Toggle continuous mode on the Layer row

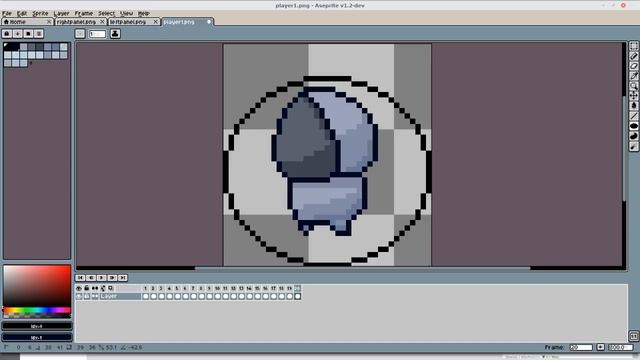point(95,296)
